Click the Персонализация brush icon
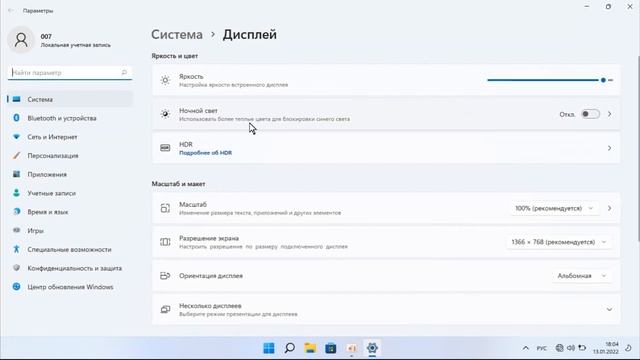 point(16,156)
